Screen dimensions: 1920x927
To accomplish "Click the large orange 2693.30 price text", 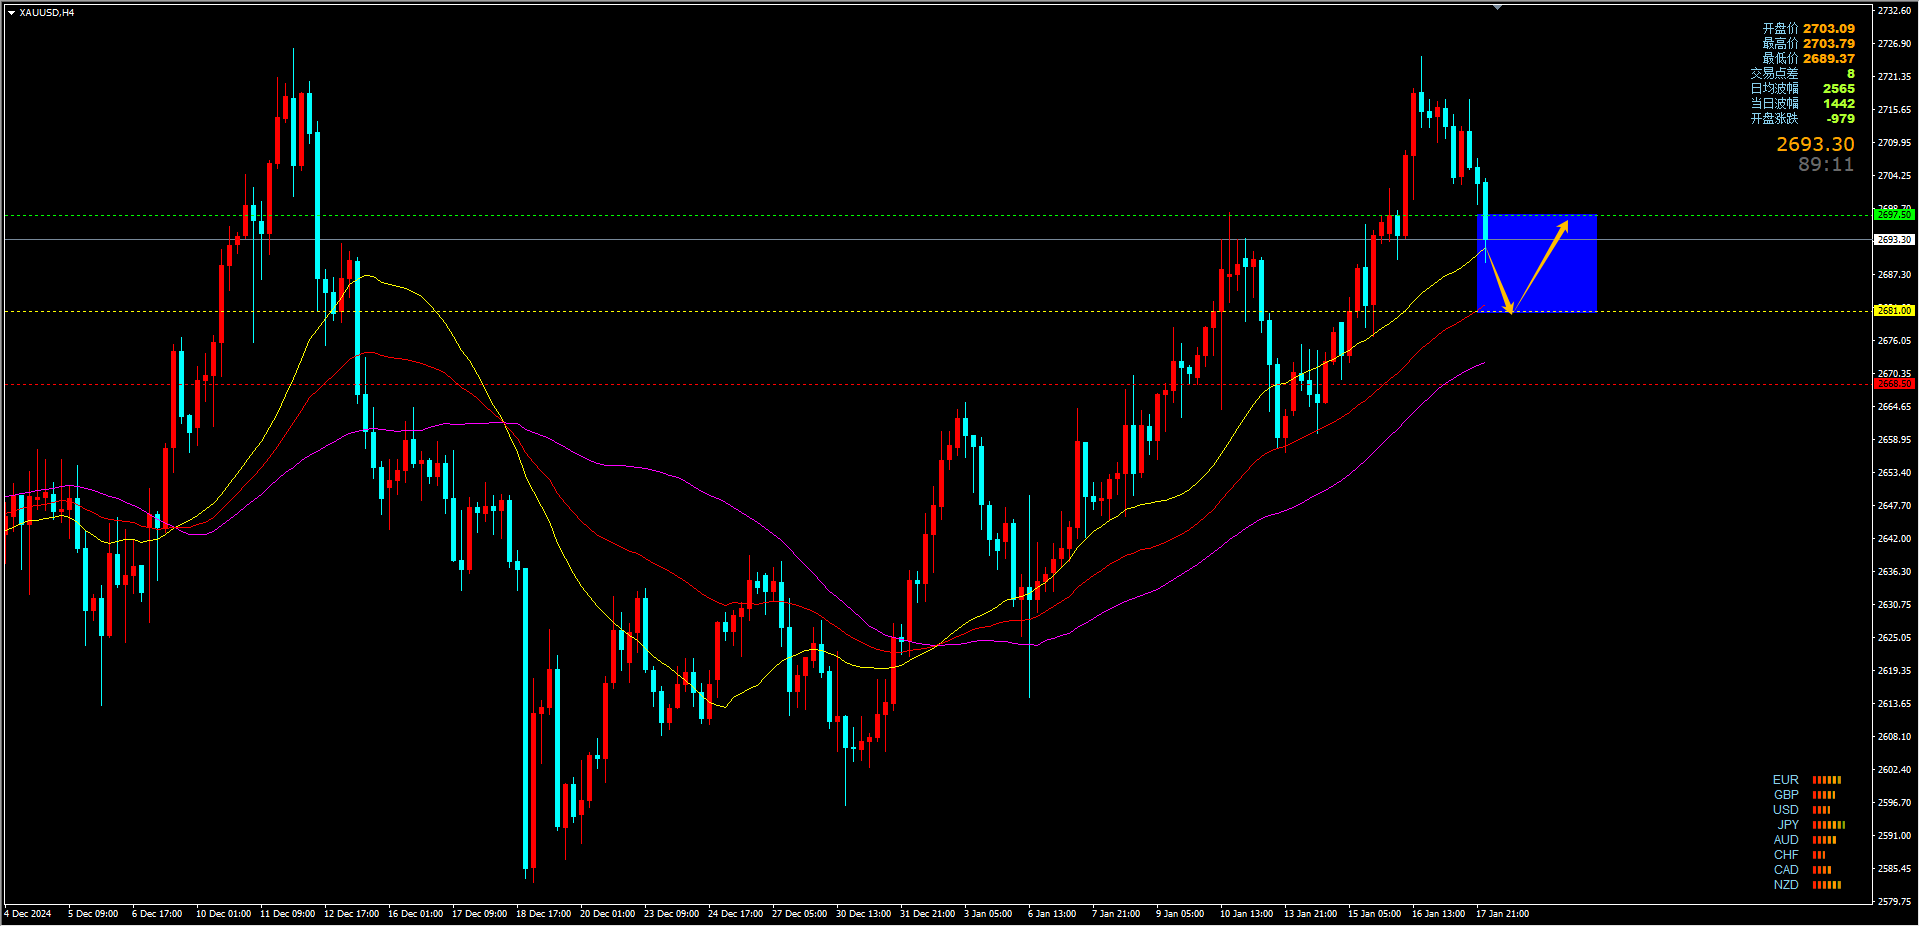I will [x=1815, y=145].
